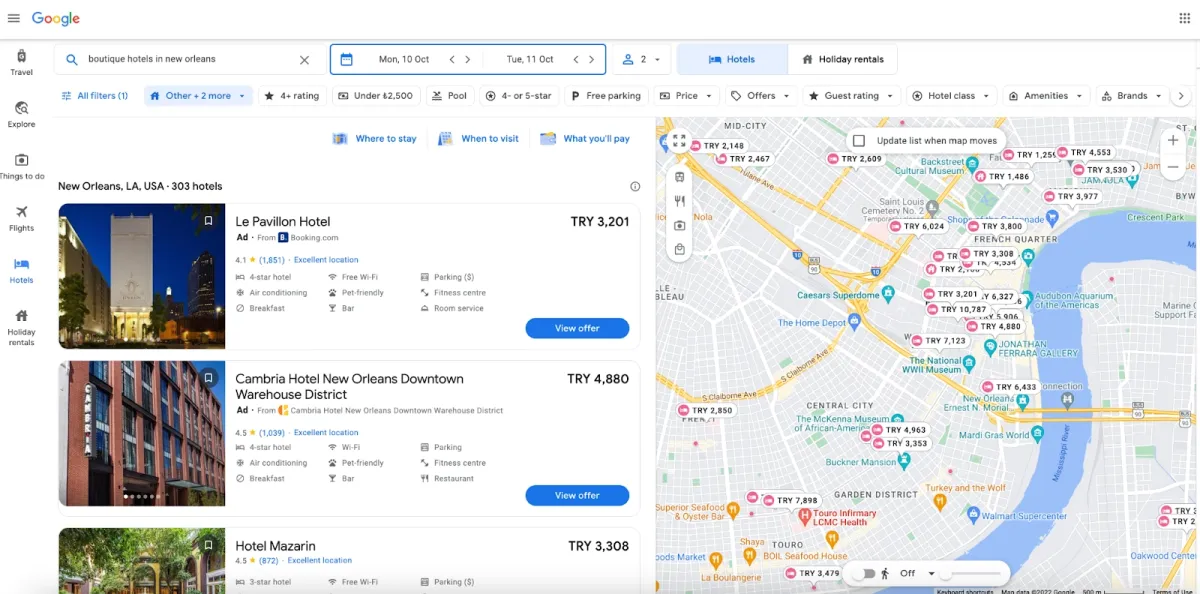Go to the Google homepage logo
Viewport: 1200px width, 594px height.
pyautogui.click(x=56, y=19)
